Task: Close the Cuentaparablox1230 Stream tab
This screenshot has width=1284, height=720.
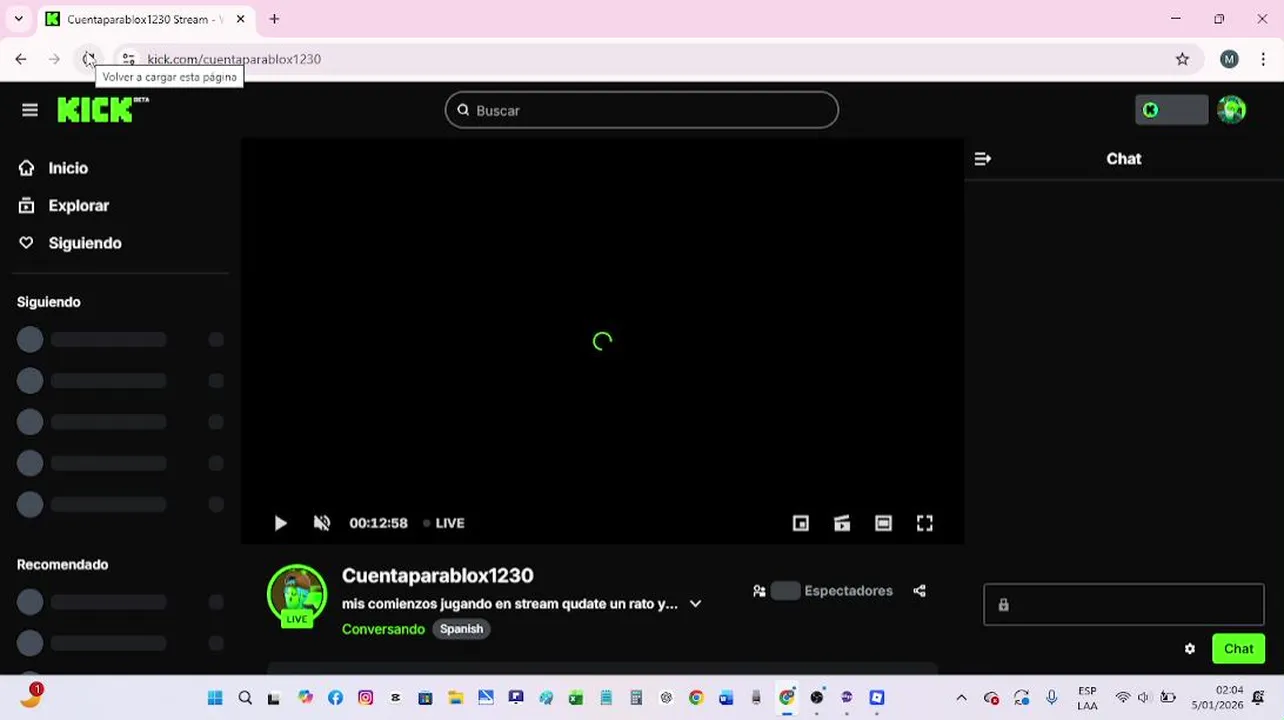Action: click(x=240, y=19)
